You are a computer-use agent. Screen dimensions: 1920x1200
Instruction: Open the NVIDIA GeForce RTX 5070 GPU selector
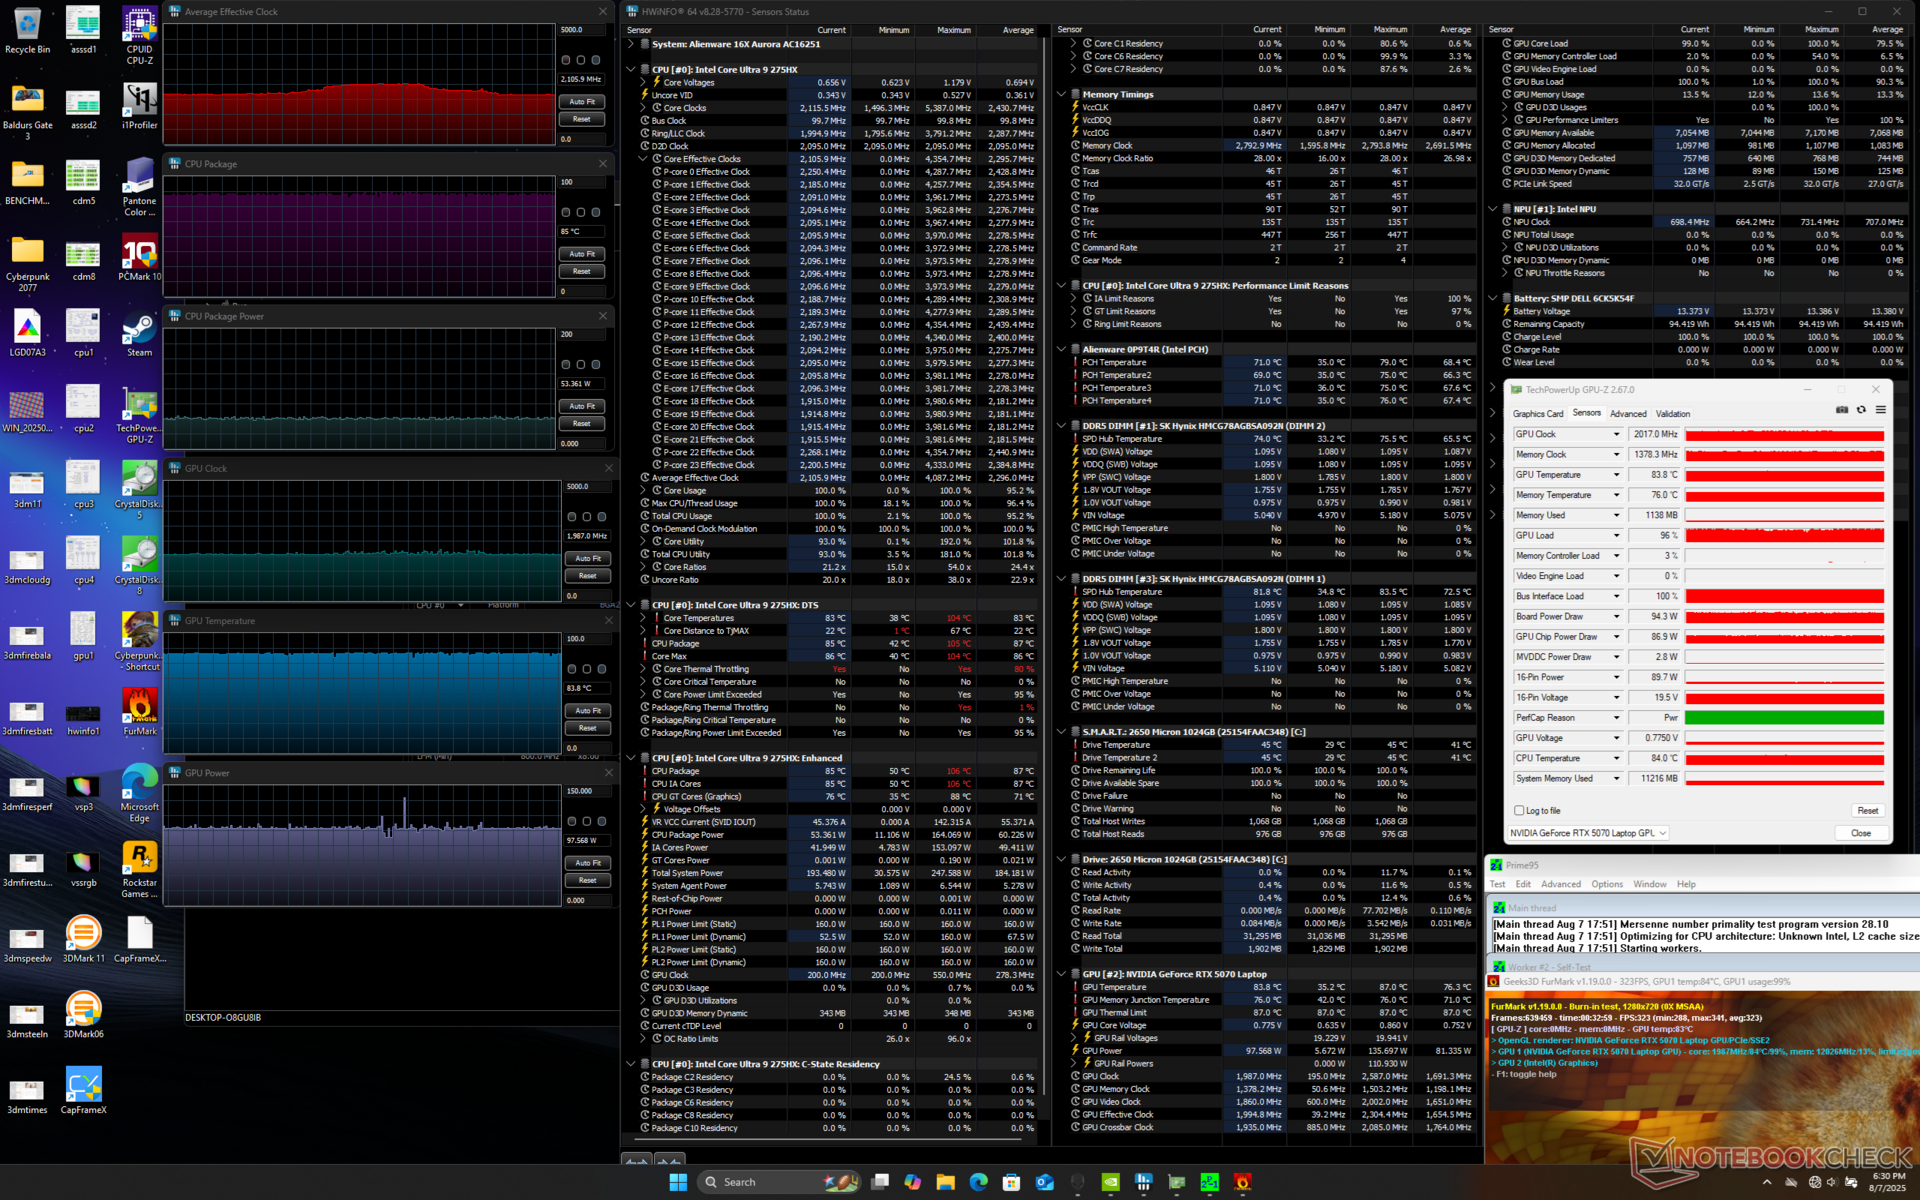(x=1588, y=833)
